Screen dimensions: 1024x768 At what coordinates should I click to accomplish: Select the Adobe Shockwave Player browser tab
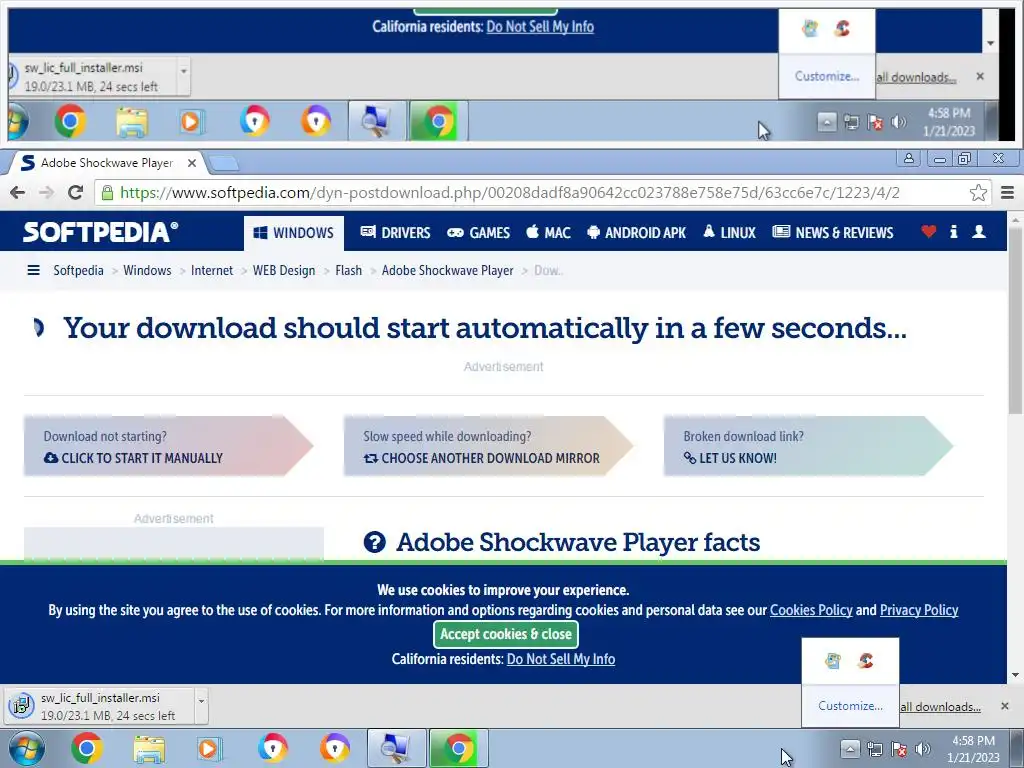coord(106,163)
